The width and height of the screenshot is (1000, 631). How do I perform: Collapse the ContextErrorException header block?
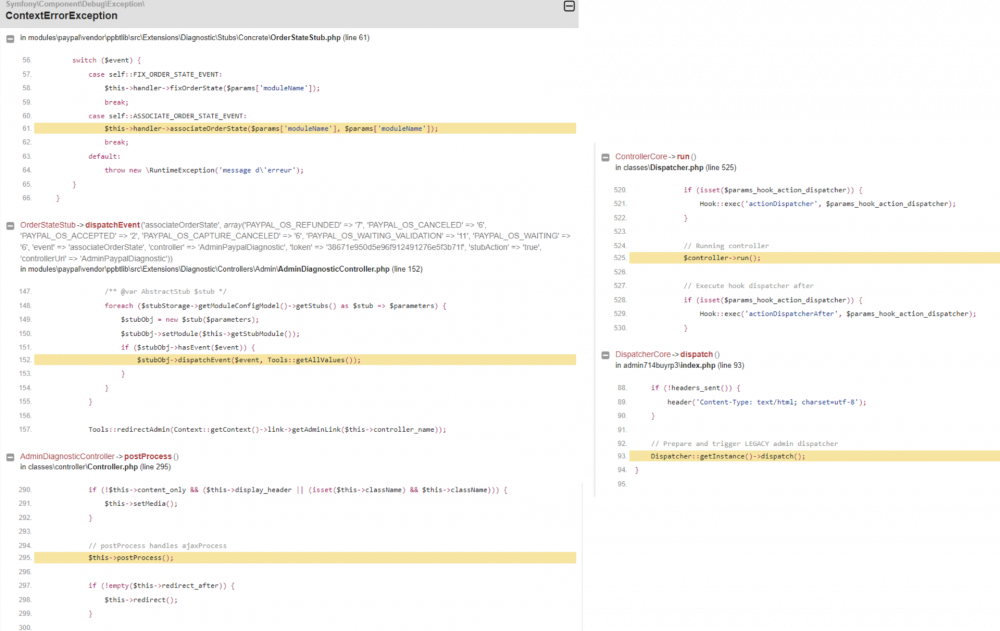[x=569, y=6]
